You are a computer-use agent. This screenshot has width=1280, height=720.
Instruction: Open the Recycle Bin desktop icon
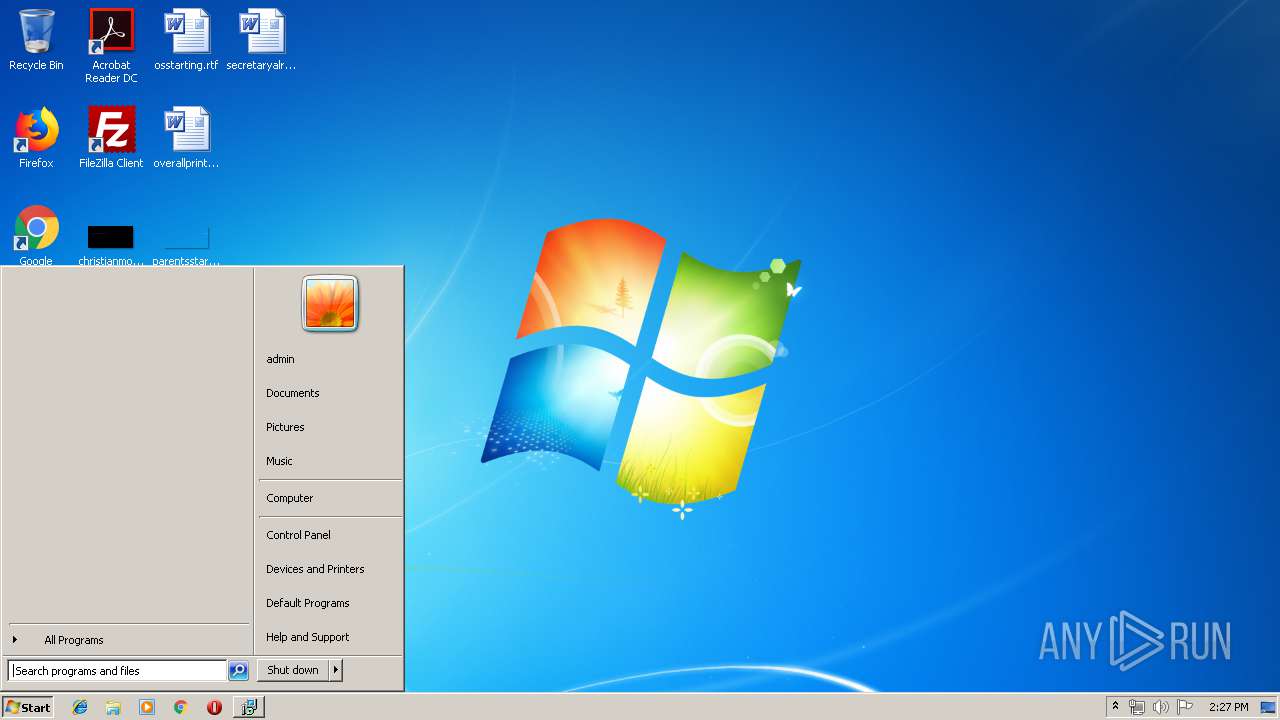36,40
